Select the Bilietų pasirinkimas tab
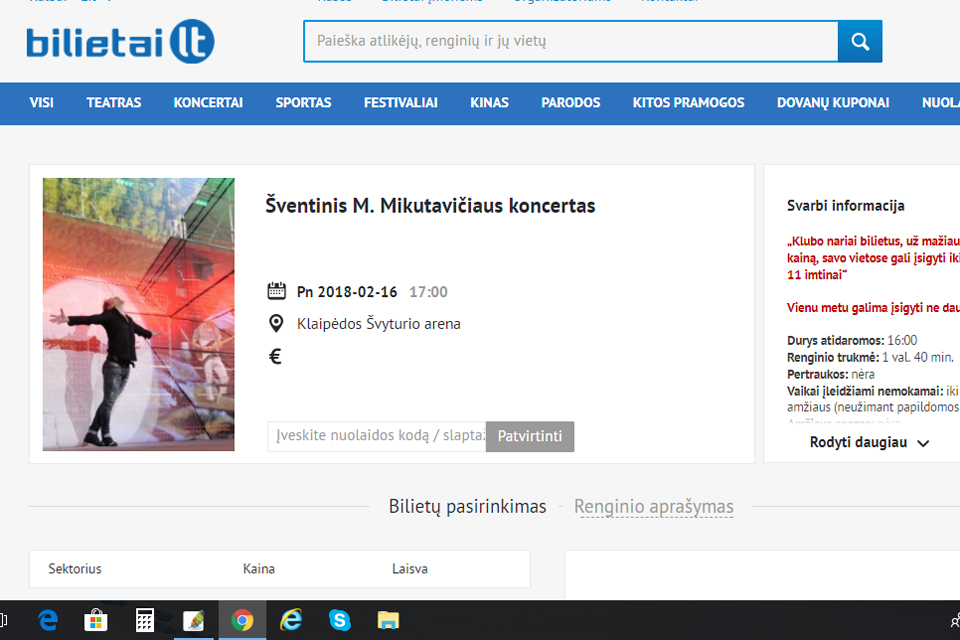Image resolution: width=960 pixels, height=640 pixels. [467, 507]
